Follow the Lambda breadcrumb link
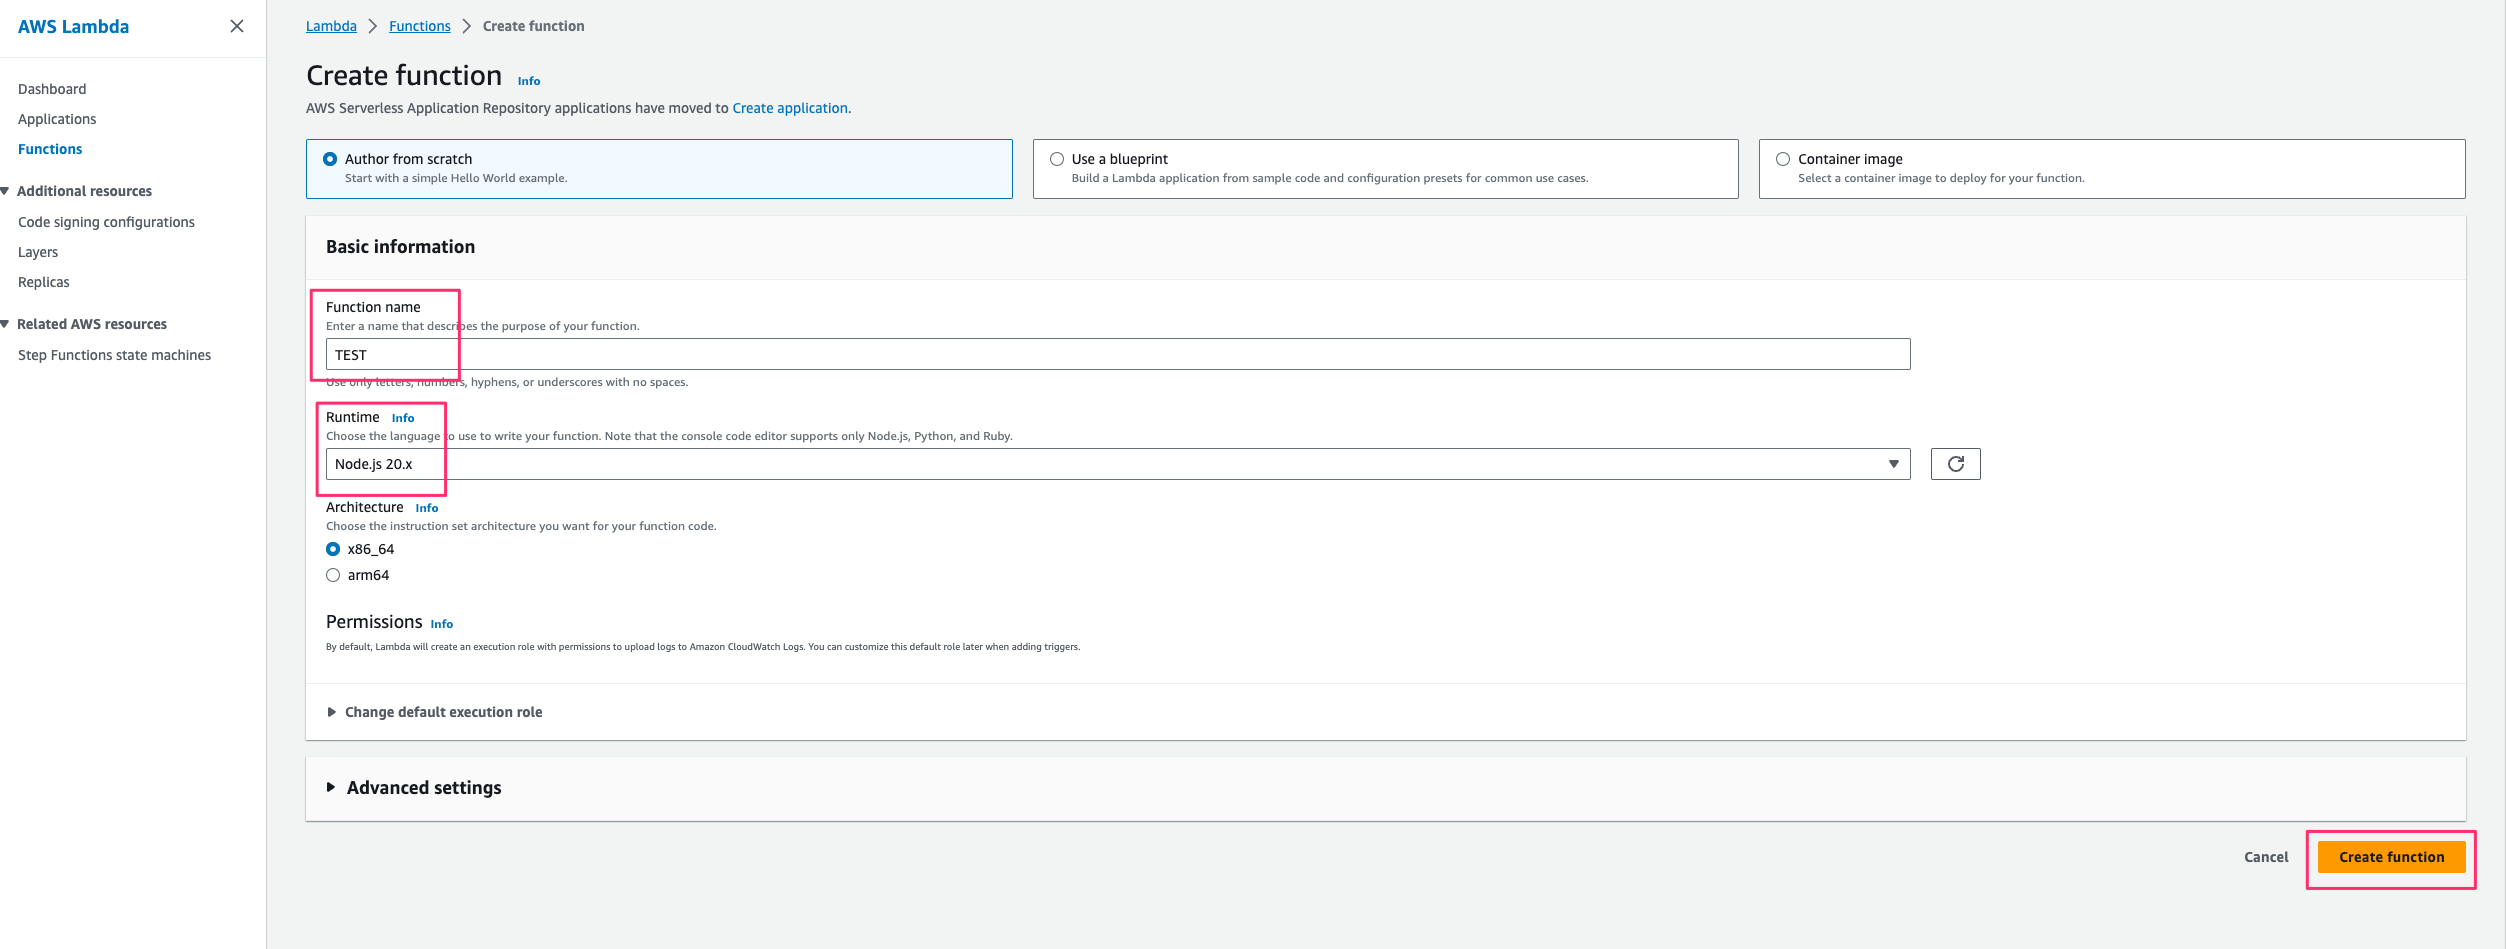The width and height of the screenshot is (2506, 949). click(x=331, y=26)
